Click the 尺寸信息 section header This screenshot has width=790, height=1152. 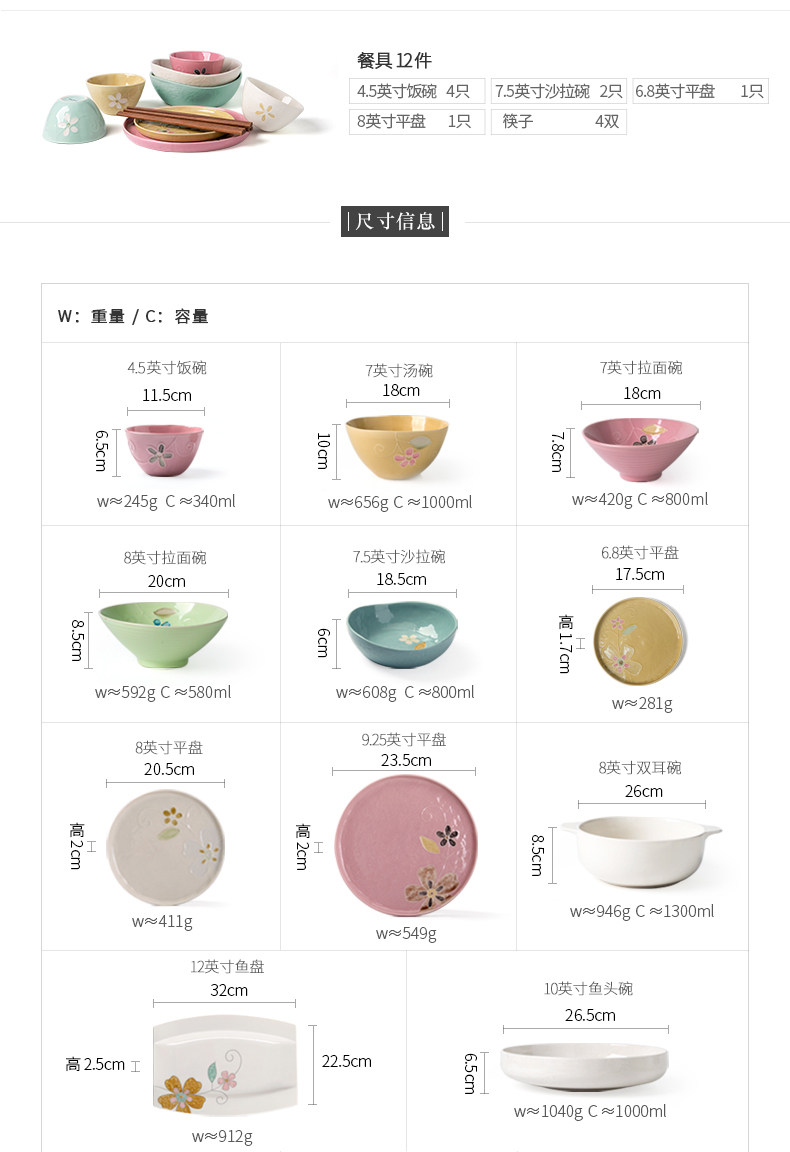point(395,221)
